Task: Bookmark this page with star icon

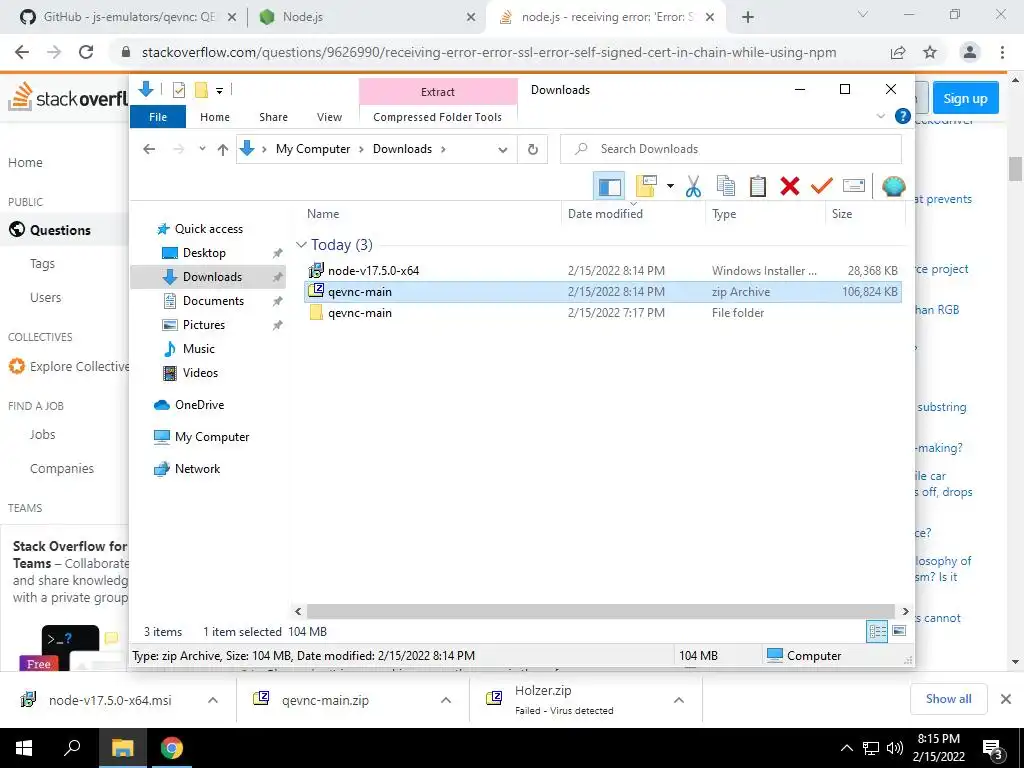Action: coord(930,52)
